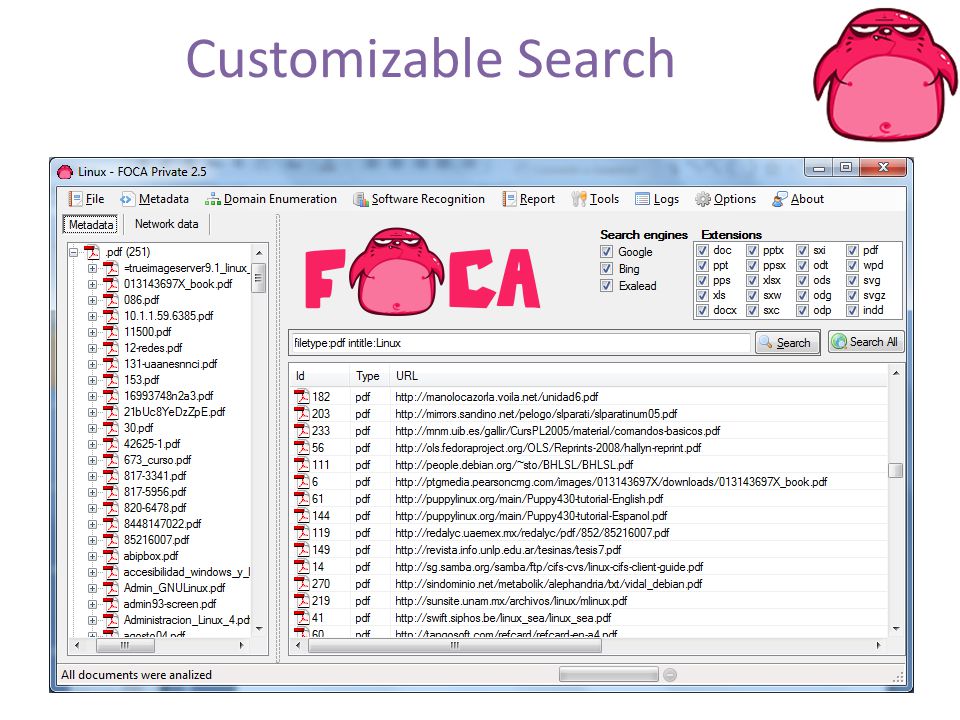
Task: Open the Metadata menu in toolbar
Action: point(154,199)
